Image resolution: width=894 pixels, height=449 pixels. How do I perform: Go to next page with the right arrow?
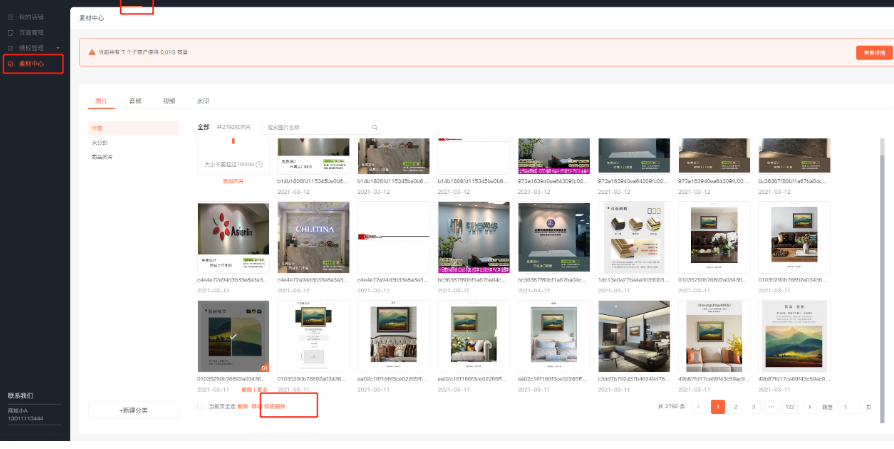coord(810,407)
